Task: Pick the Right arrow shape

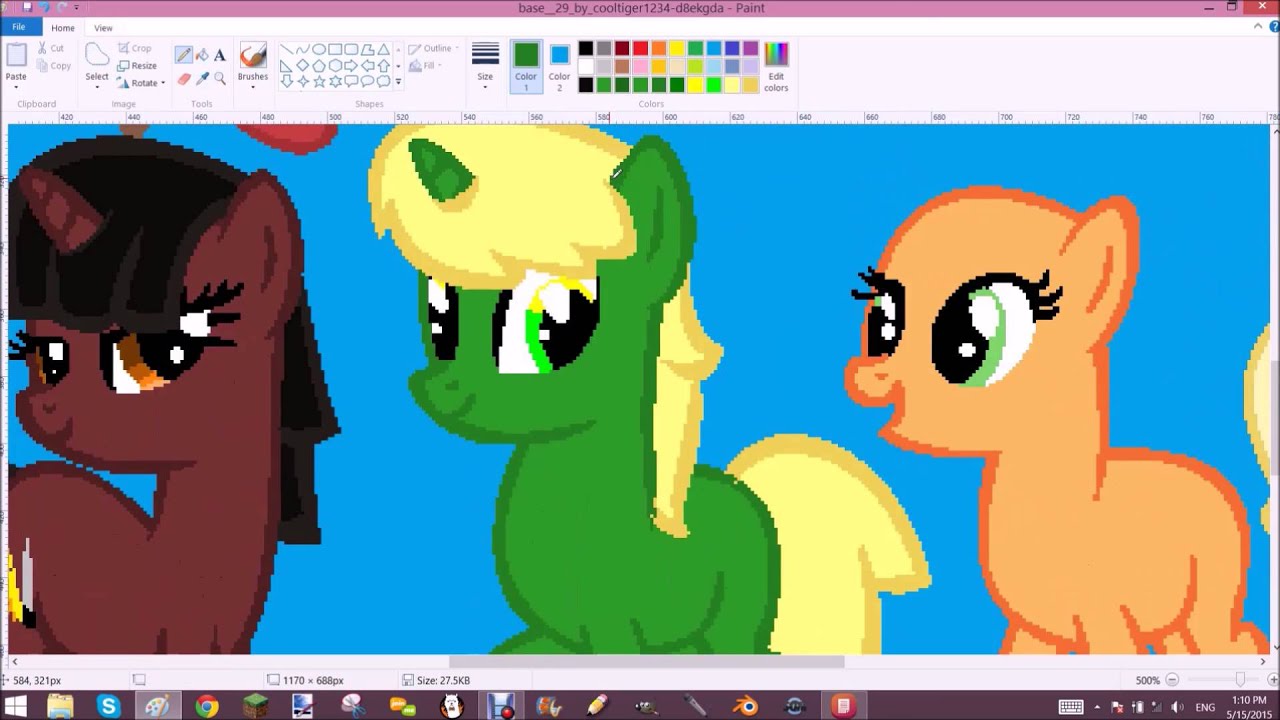Action: pyautogui.click(x=351, y=65)
